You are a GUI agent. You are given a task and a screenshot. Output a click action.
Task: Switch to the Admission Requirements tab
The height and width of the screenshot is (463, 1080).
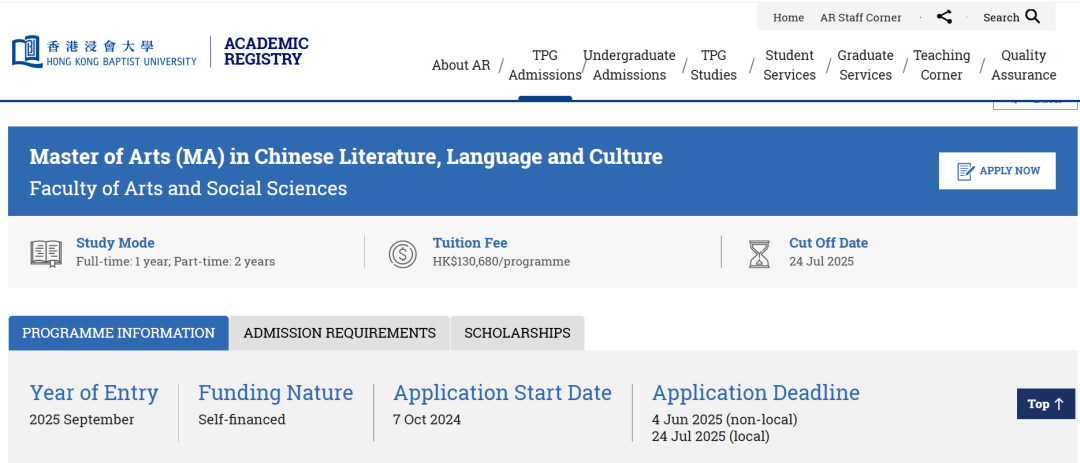click(x=340, y=333)
